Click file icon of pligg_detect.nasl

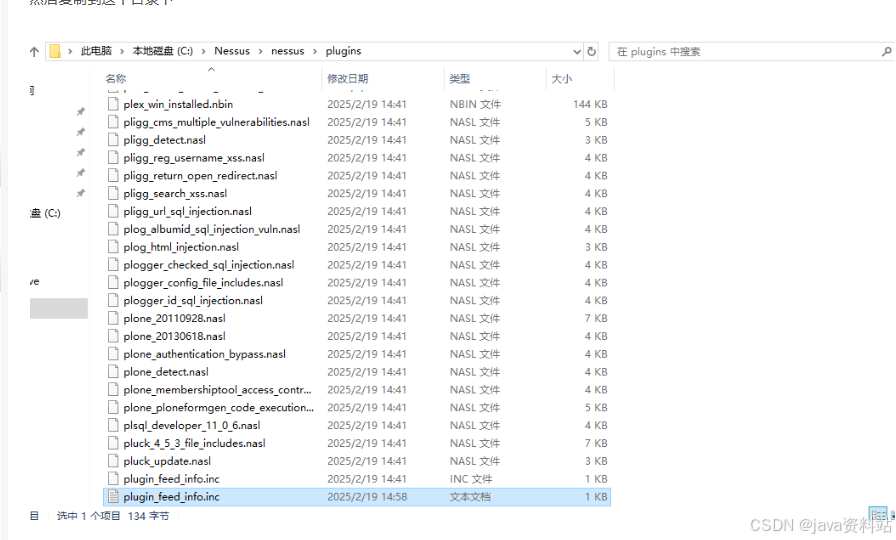113,140
